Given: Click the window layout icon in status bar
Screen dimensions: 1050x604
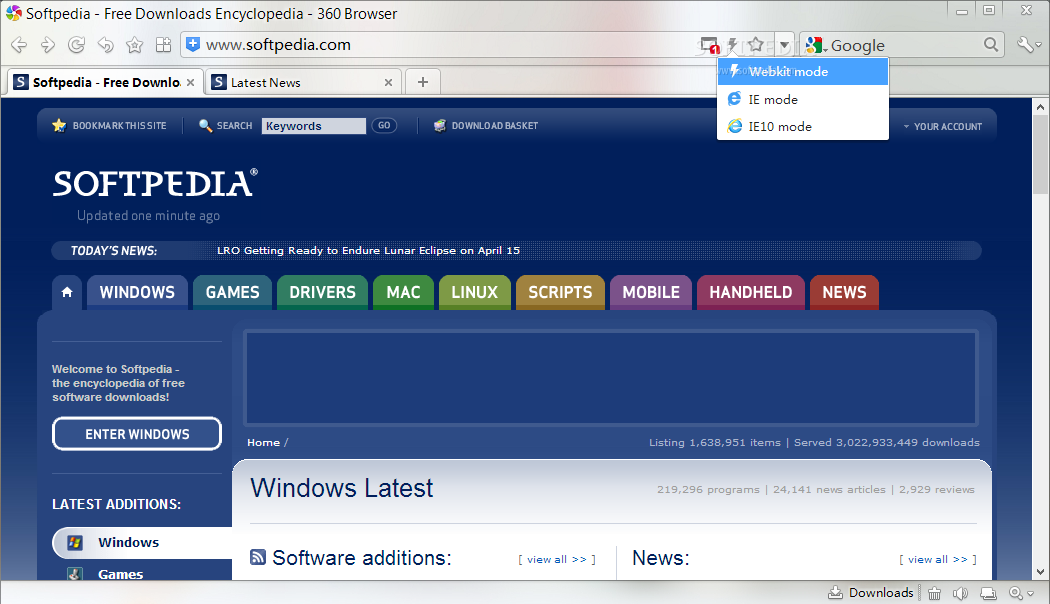Looking at the screenshot, I should click(988, 593).
